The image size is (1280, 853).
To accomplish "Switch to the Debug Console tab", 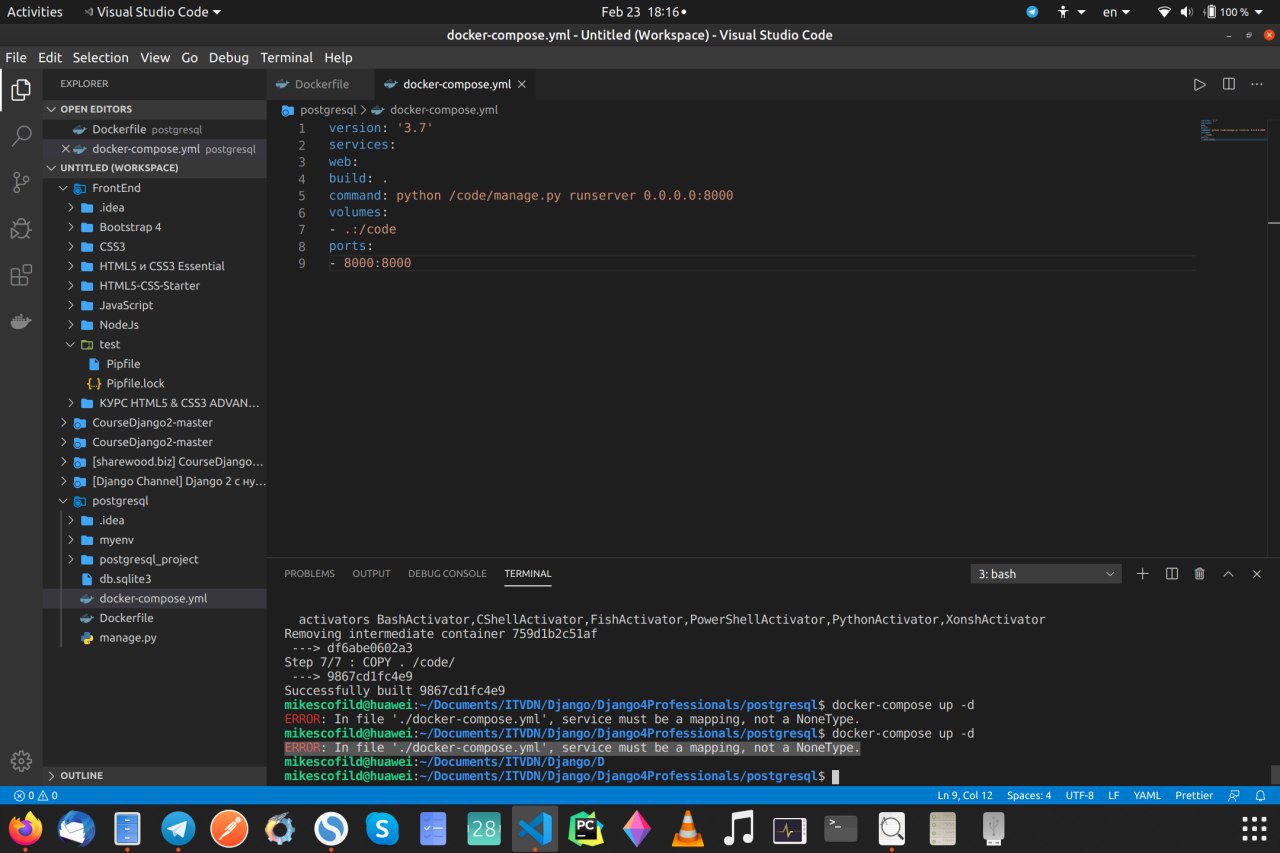I will click(x=447, y=573).
